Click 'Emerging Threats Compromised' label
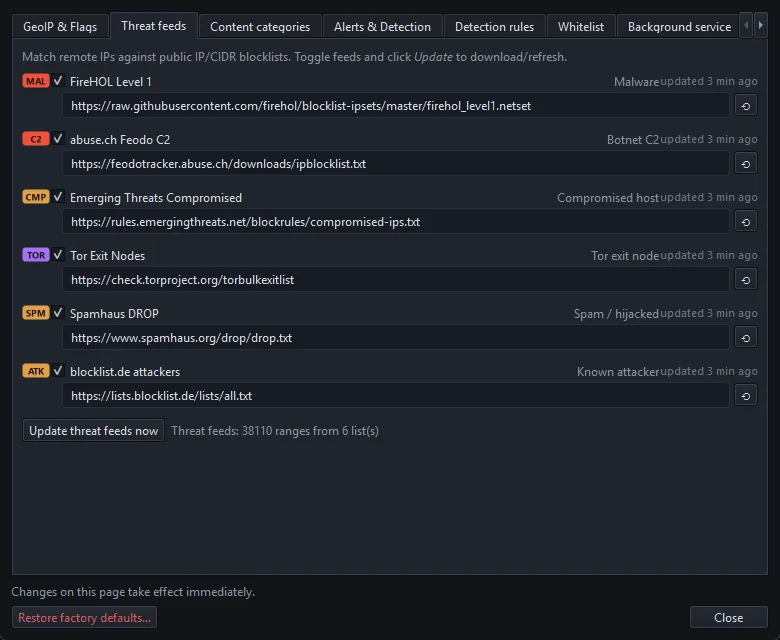780x640 pixels. tap(156, 198)
